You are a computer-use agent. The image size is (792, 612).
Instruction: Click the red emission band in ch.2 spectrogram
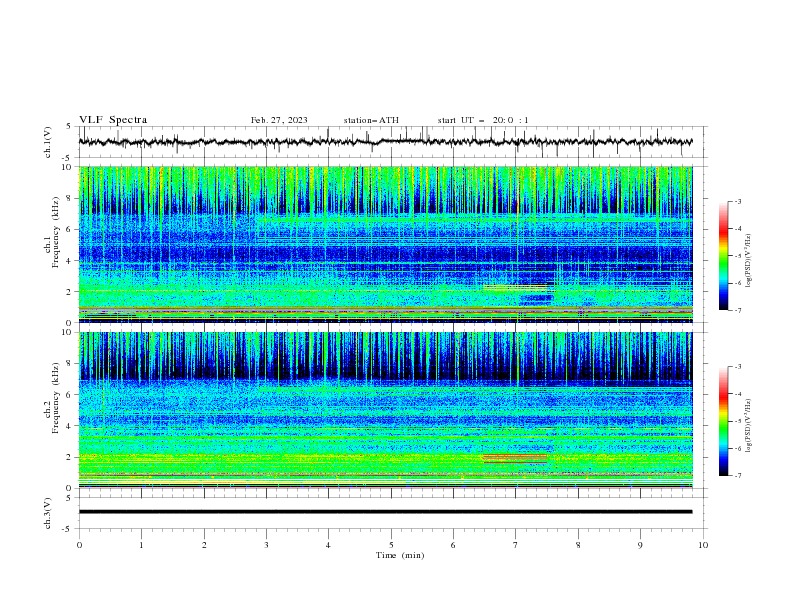coord(515,458)
